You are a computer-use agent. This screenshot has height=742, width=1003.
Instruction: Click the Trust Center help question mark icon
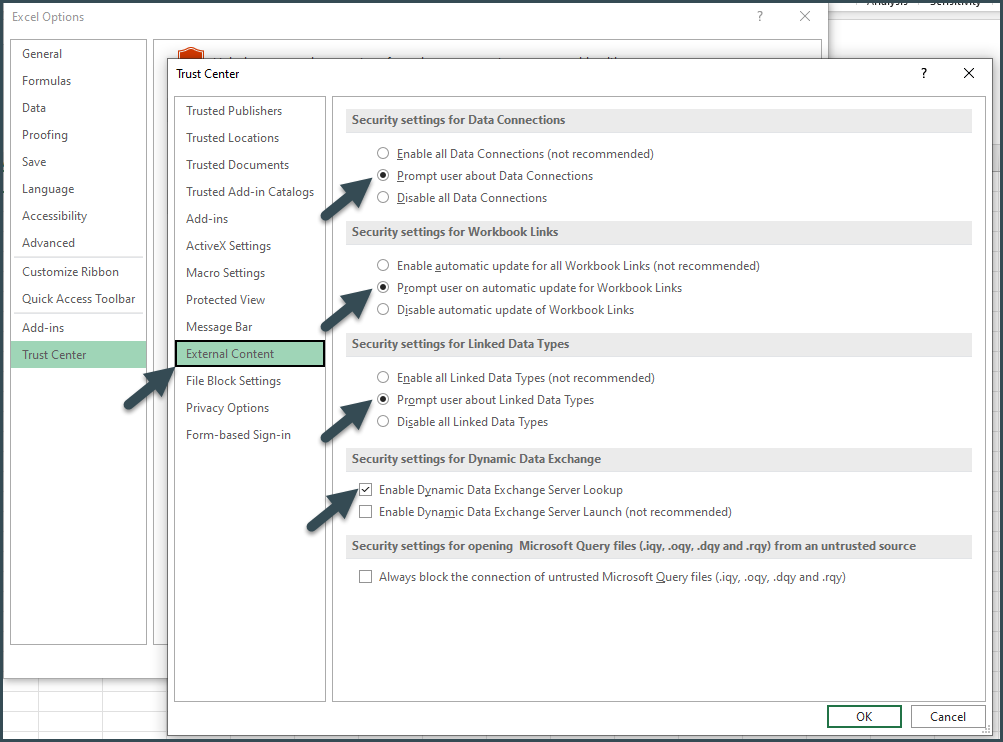pyautogui.click(x=923, y=73)
